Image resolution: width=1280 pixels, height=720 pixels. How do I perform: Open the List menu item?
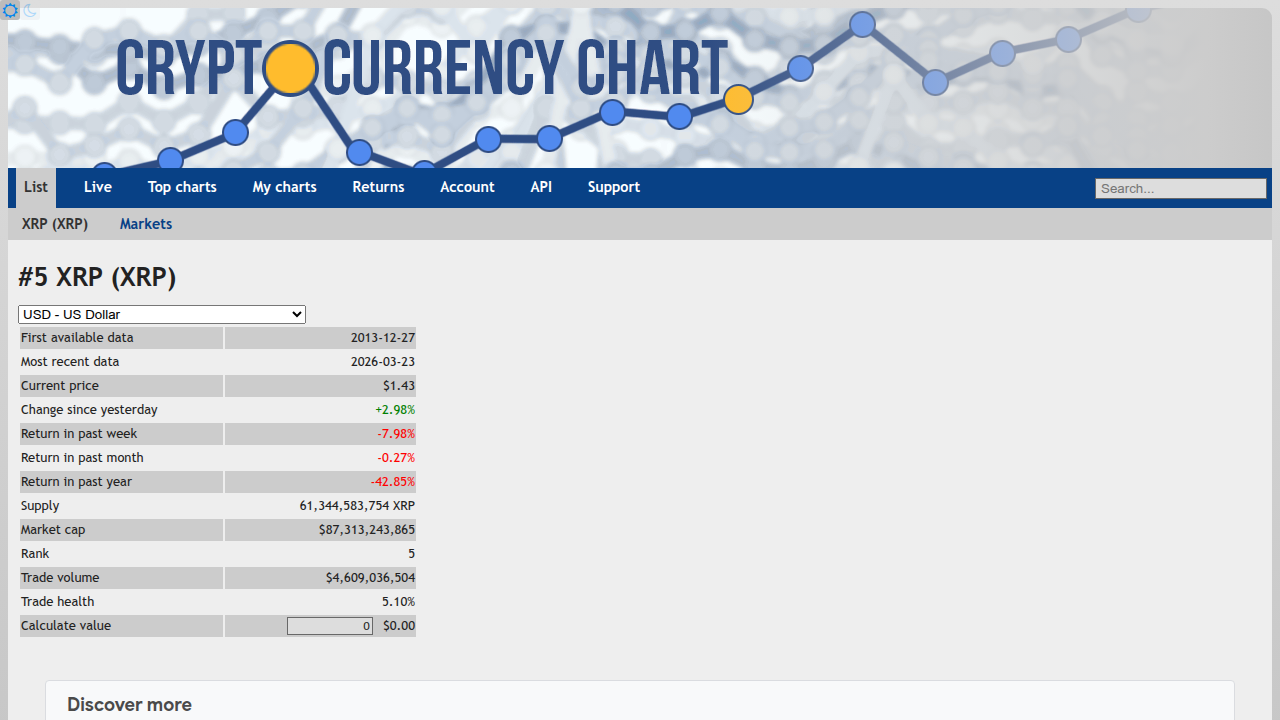tap(35, 187)
